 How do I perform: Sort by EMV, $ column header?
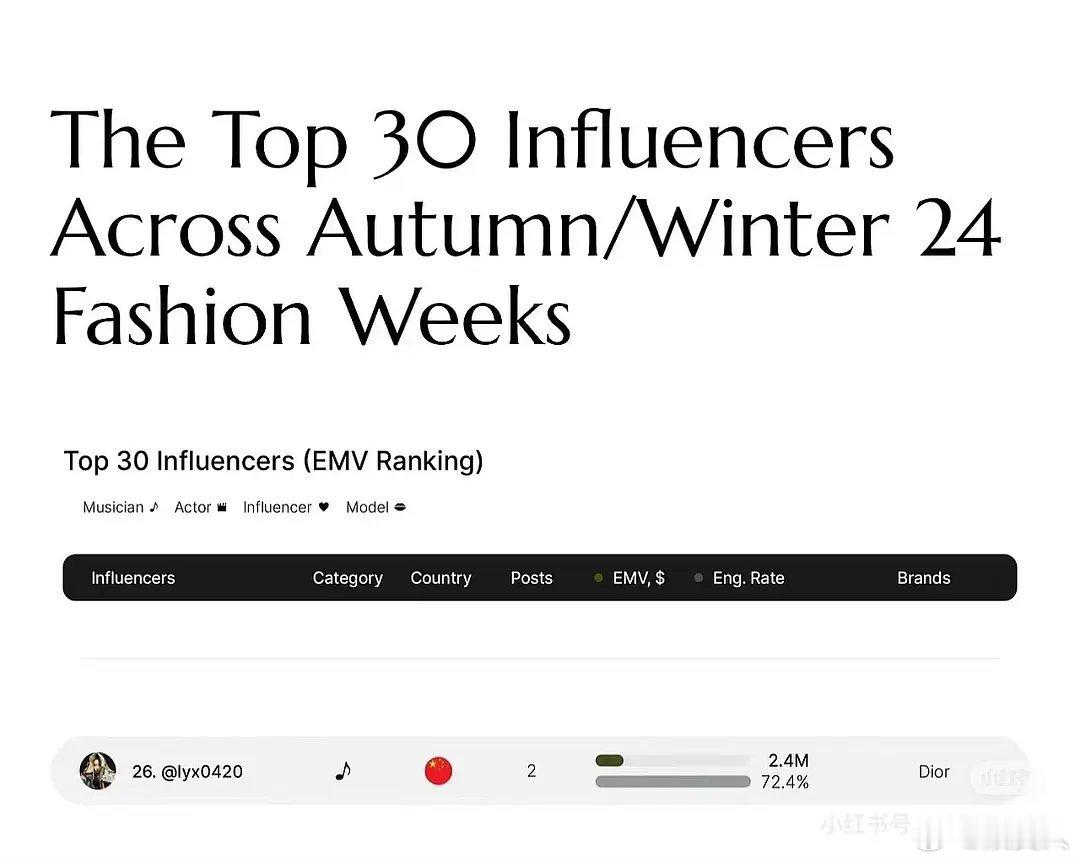(638, 577)
